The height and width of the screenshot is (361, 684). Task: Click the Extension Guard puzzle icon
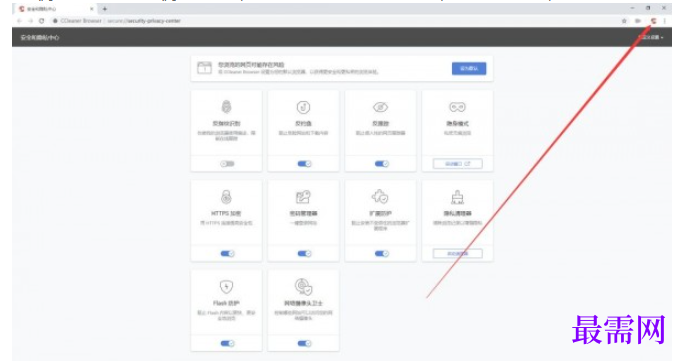coord(380,197)
